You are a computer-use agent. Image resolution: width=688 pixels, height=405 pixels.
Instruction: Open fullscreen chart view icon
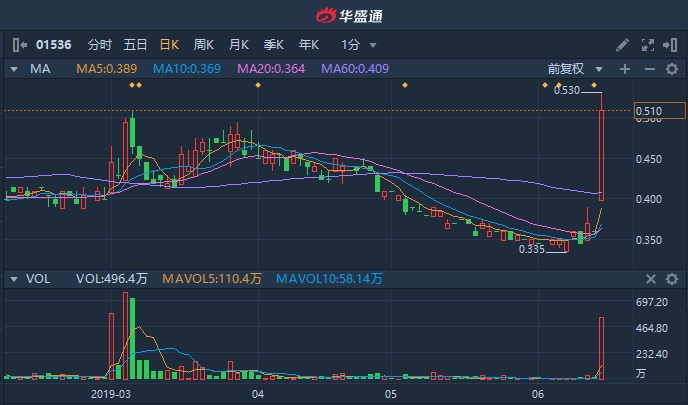pos(648,45)
